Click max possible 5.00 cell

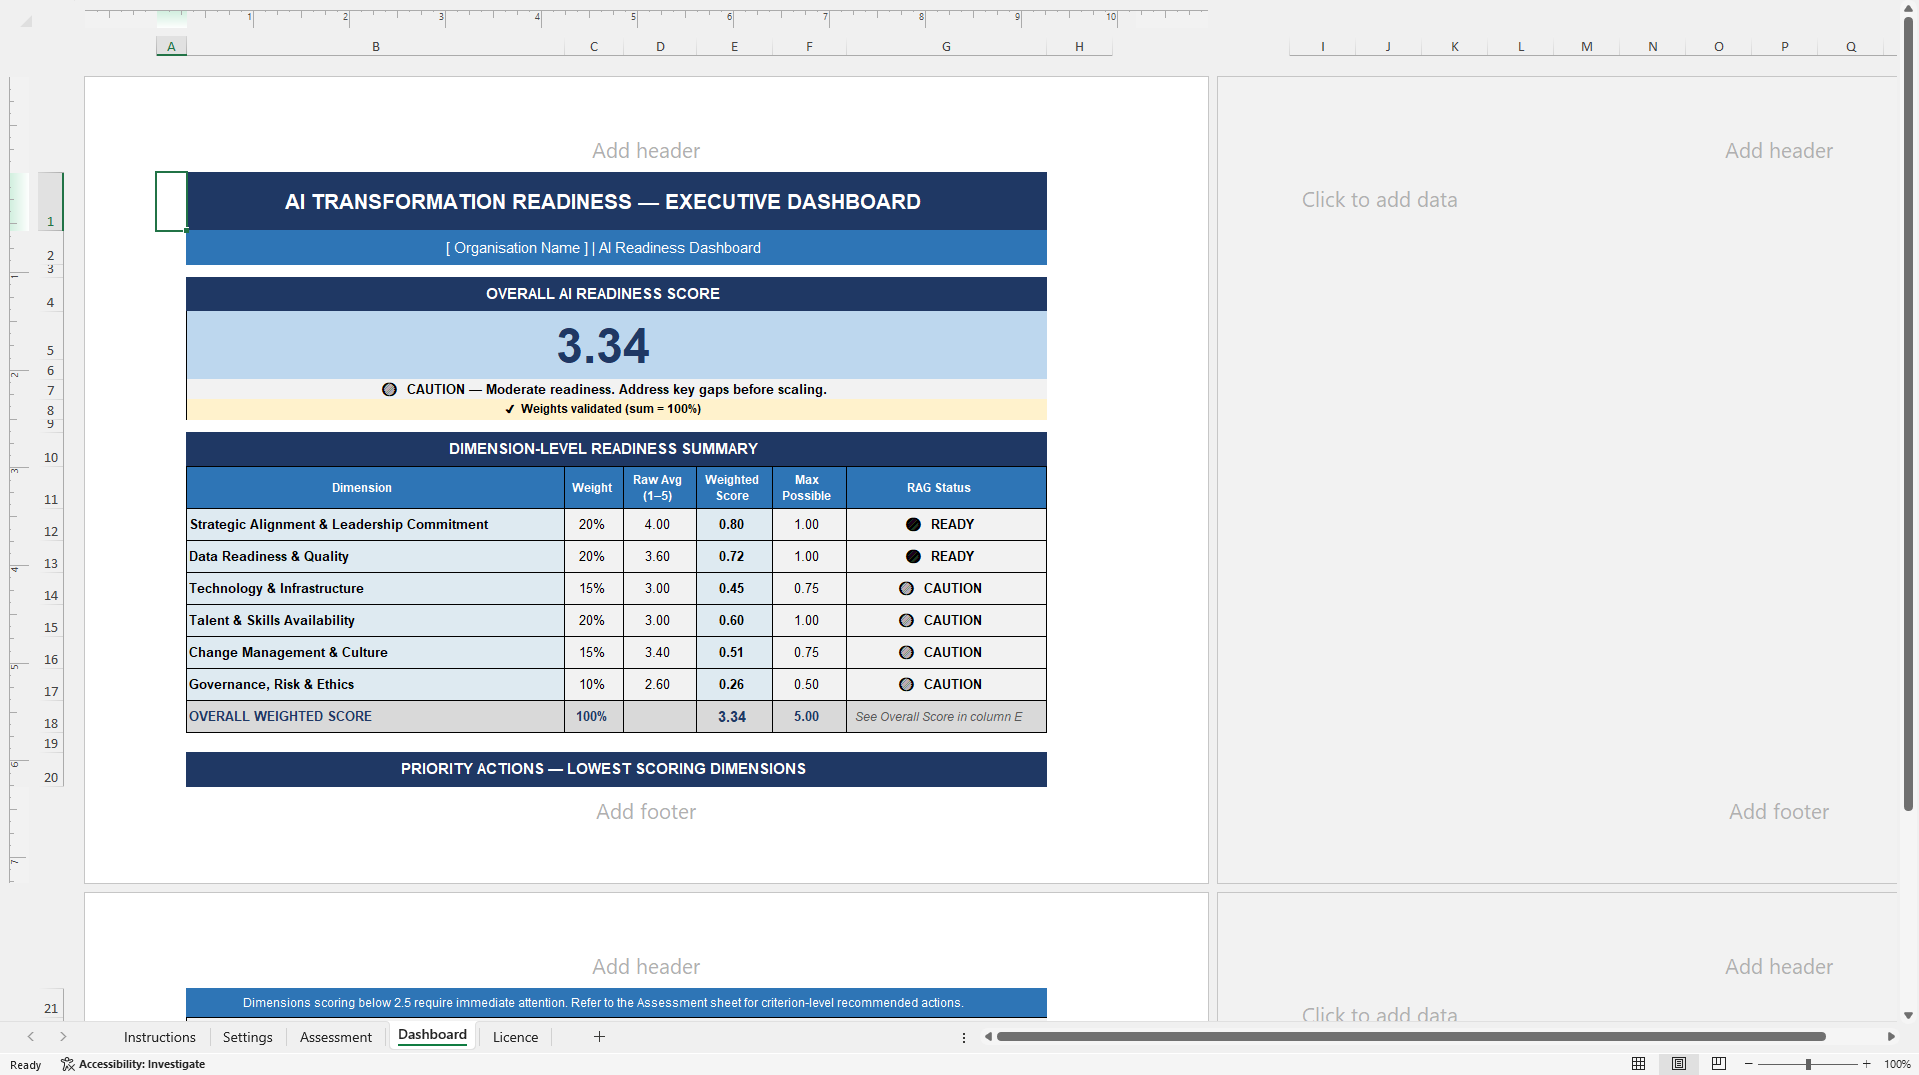coord(809,716)
